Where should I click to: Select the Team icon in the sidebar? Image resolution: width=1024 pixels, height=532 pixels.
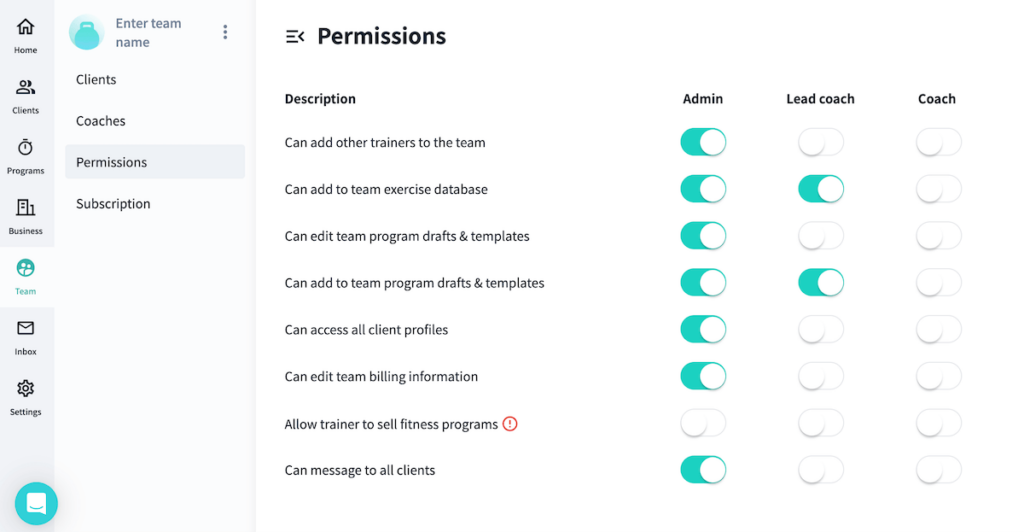[25, 268]
